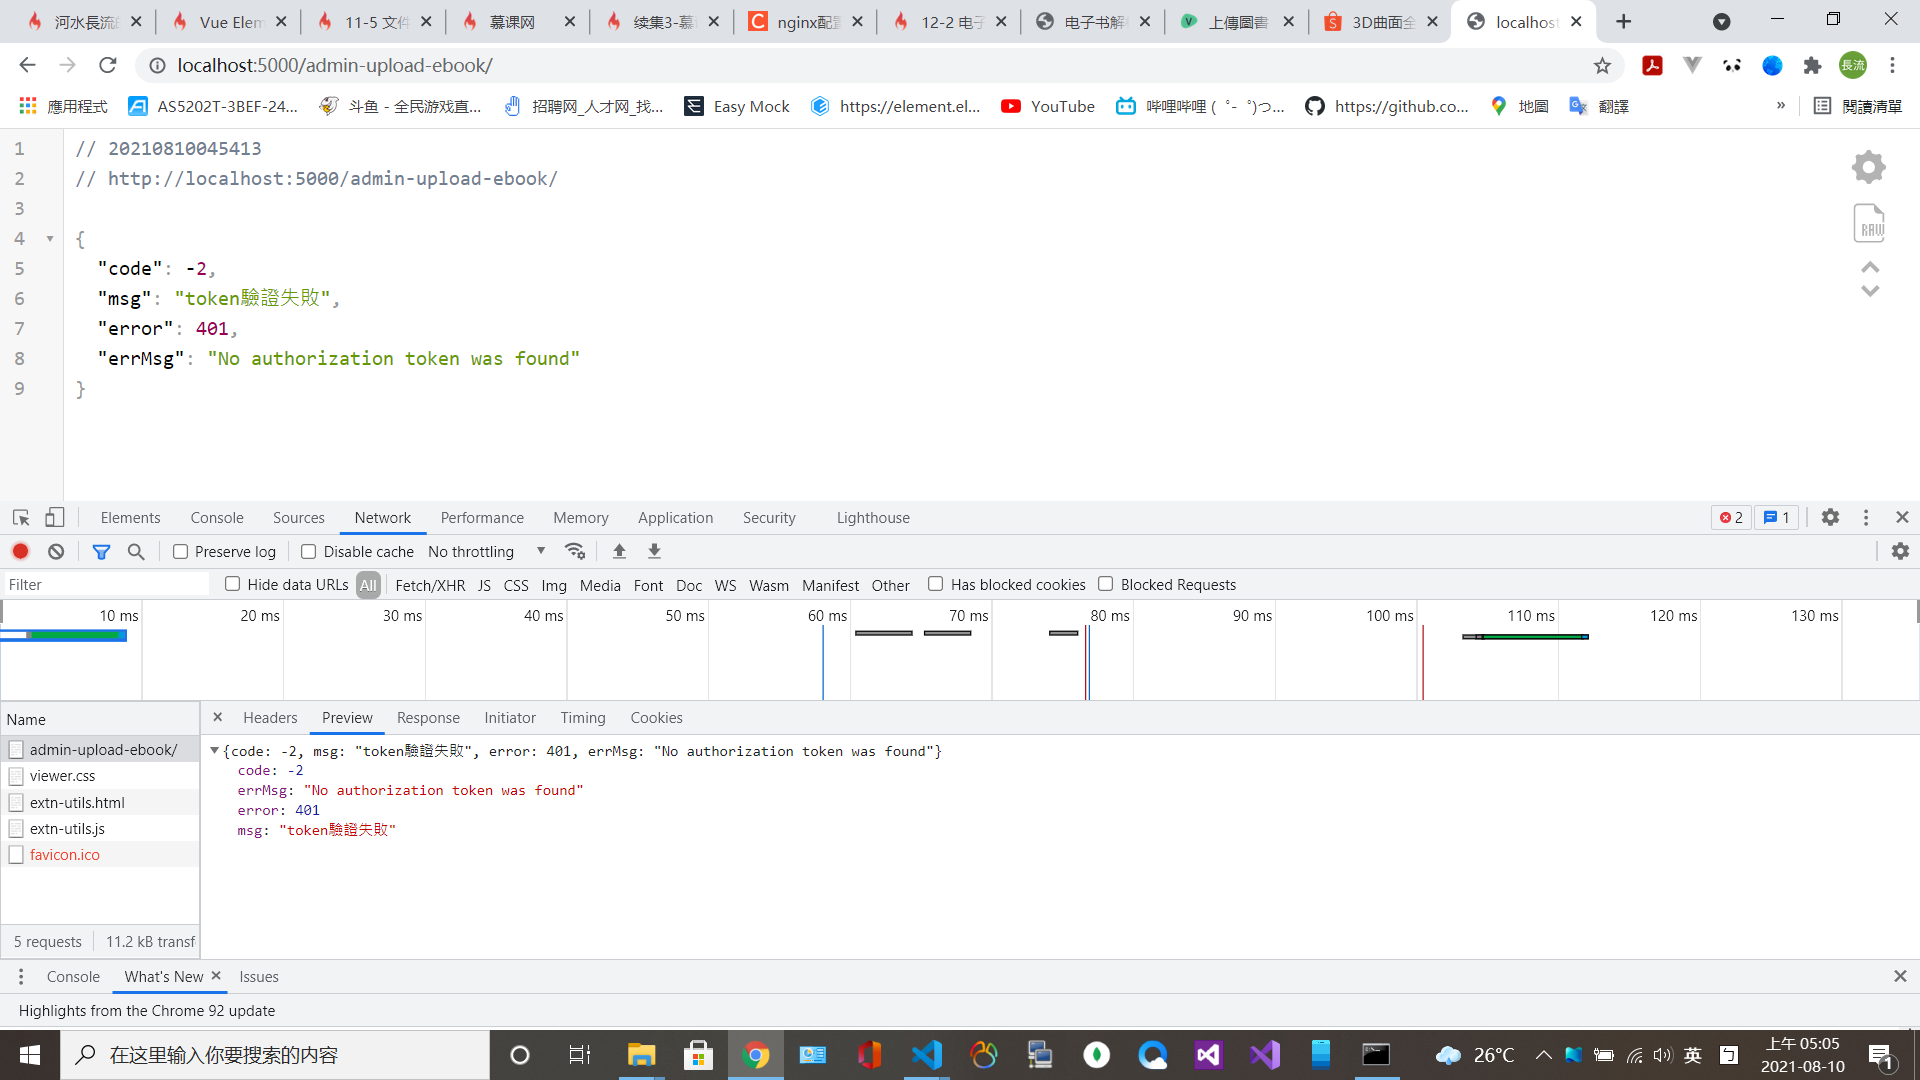Click the Fetch/XHR filter button

click(x=431, y=584)
